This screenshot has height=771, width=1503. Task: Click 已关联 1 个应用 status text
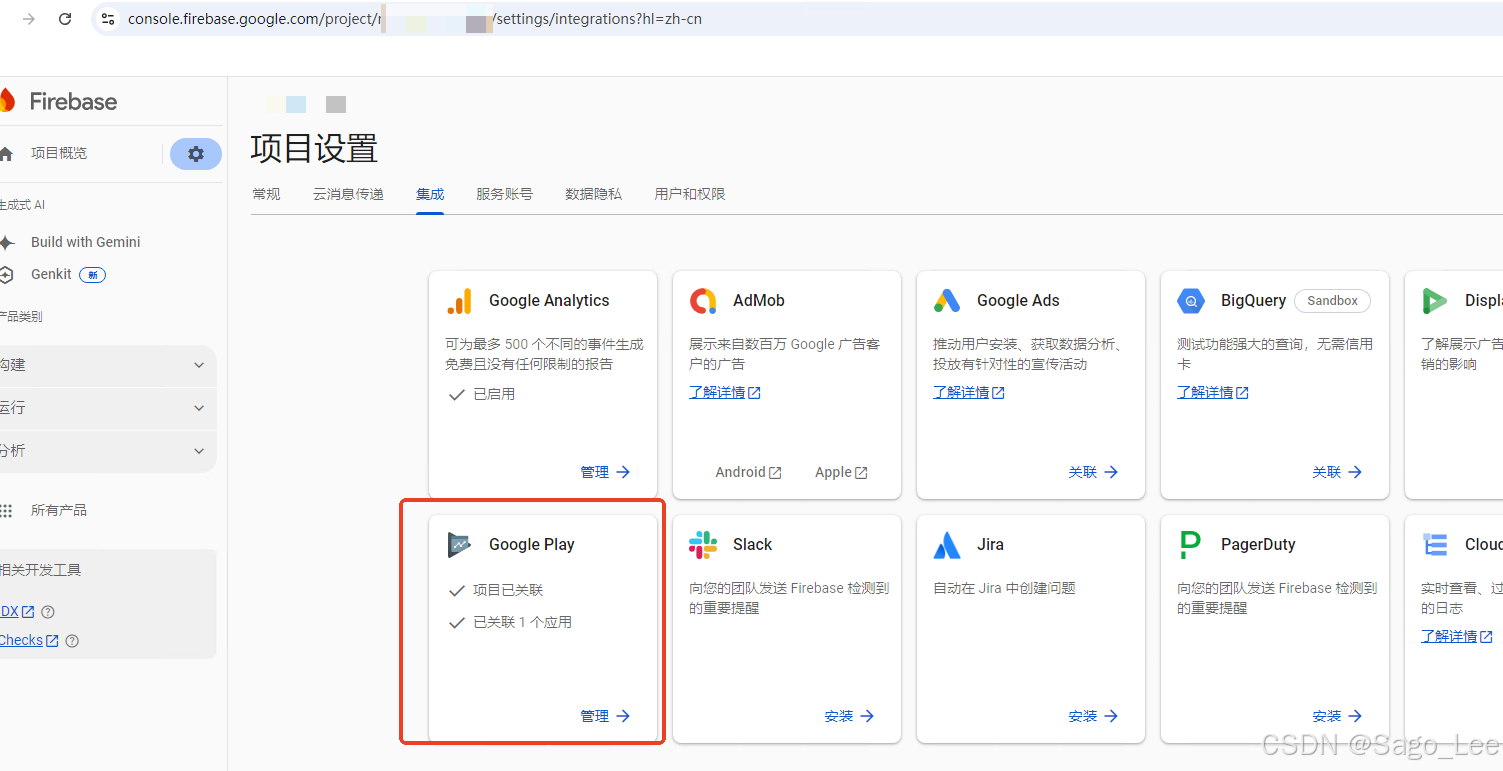[522, 623]
